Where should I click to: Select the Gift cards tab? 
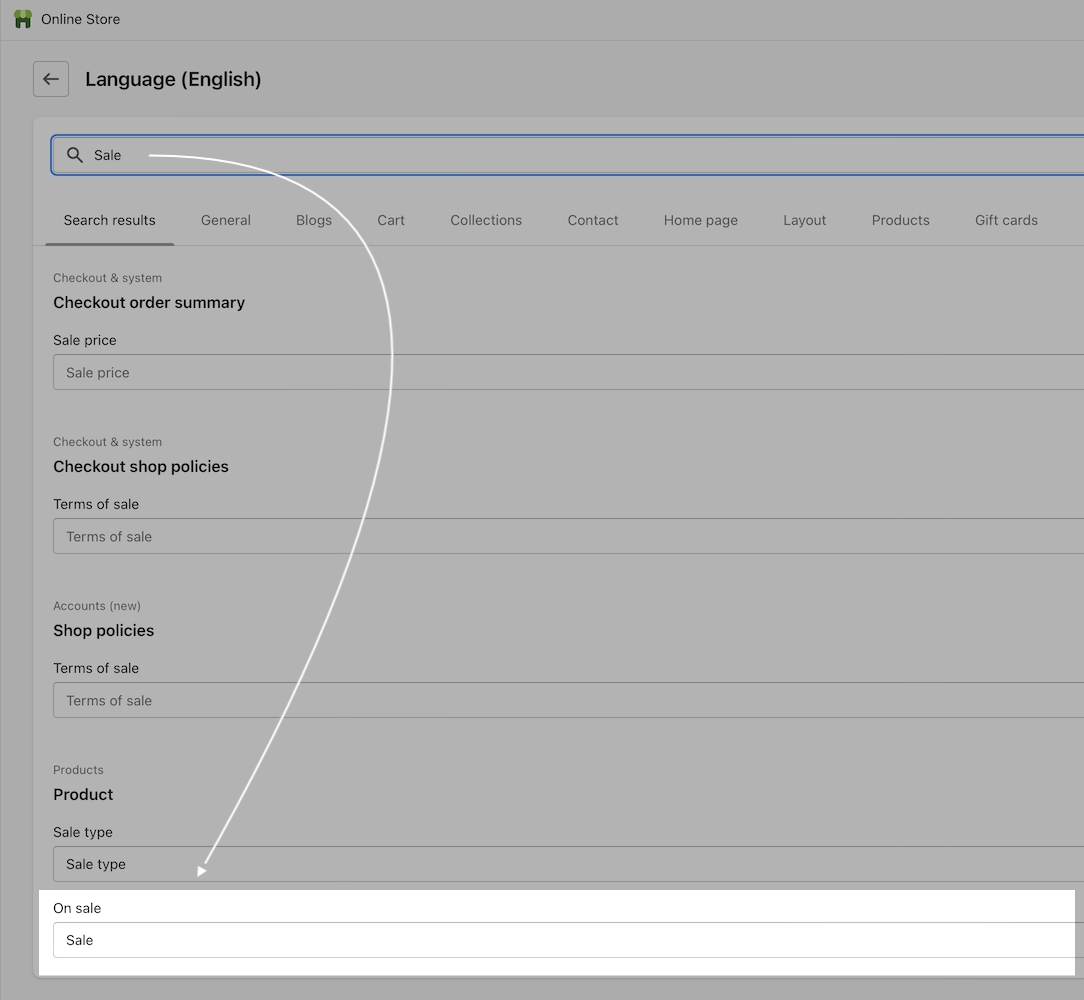click(1006, 220)
